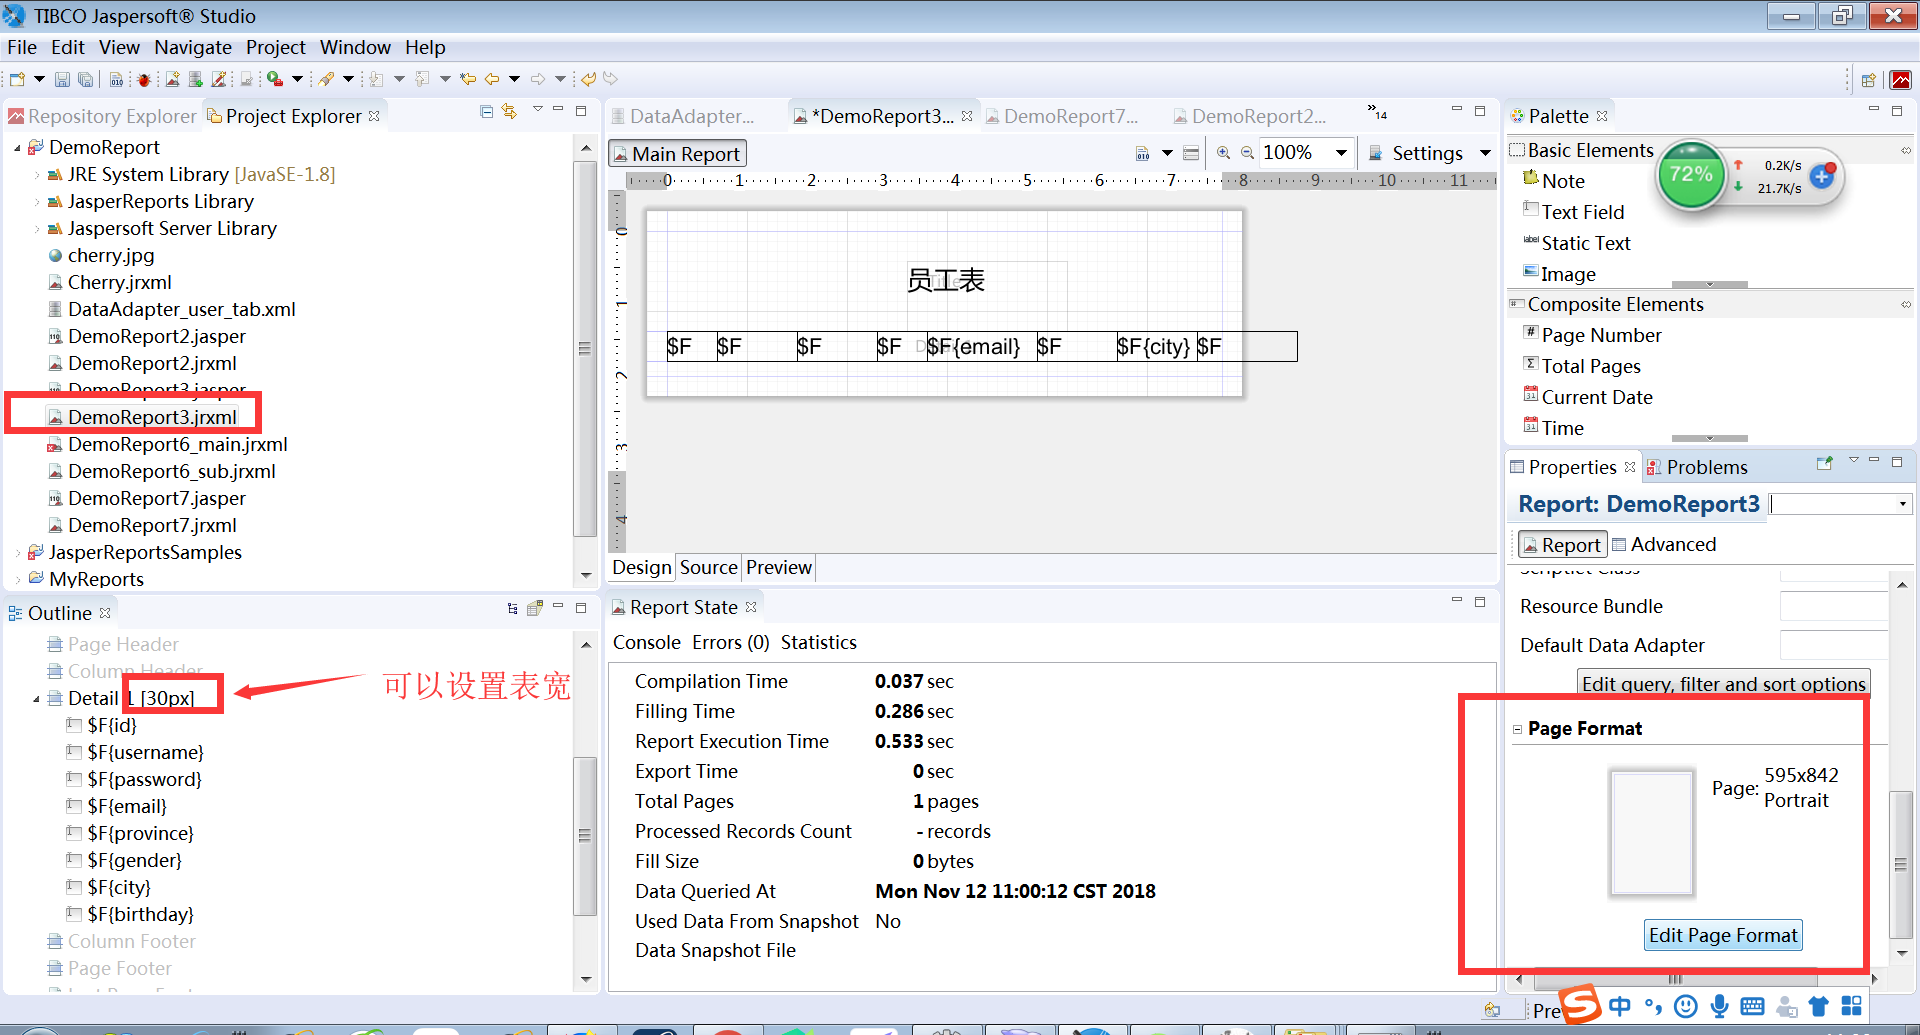The width and height of the screenshot is (1920, 1035).
Task: Select the Text Field palette element
Action: tap(1574, 212)
